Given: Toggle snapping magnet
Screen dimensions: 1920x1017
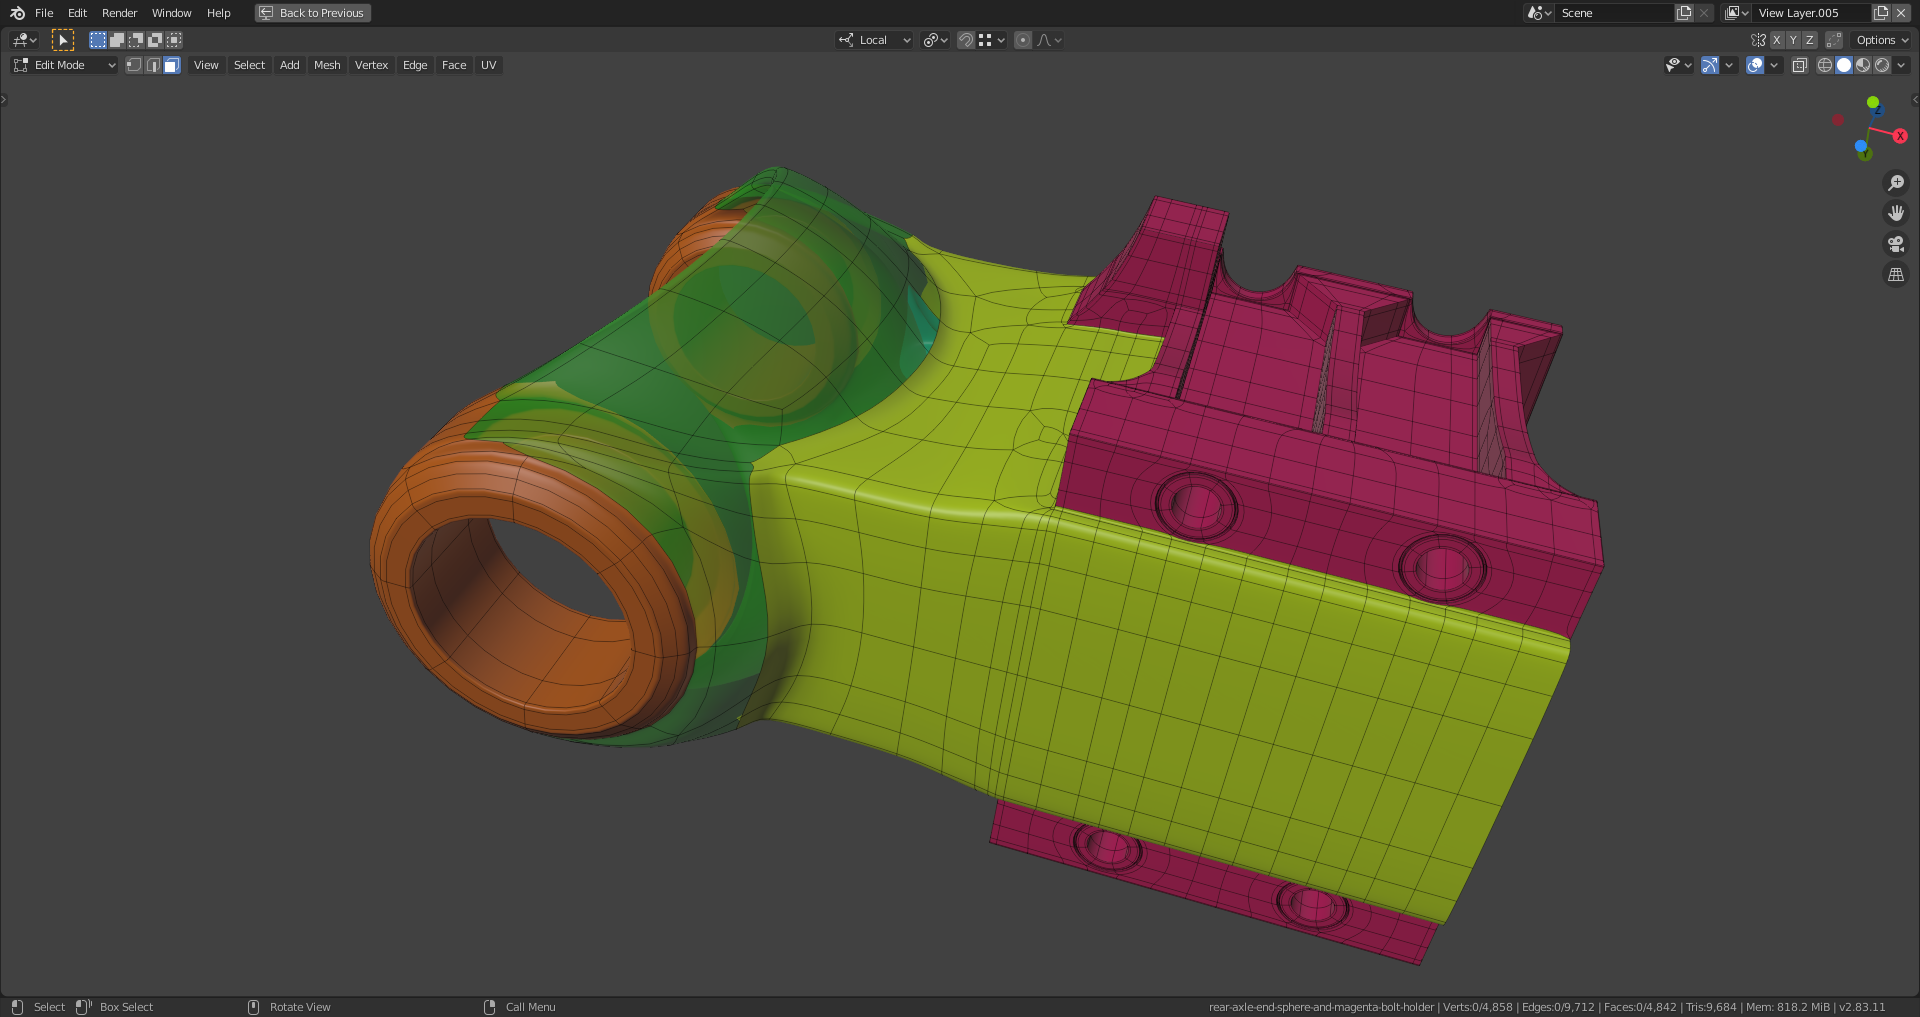Looking at the screenshot, I should coord(966,40).
